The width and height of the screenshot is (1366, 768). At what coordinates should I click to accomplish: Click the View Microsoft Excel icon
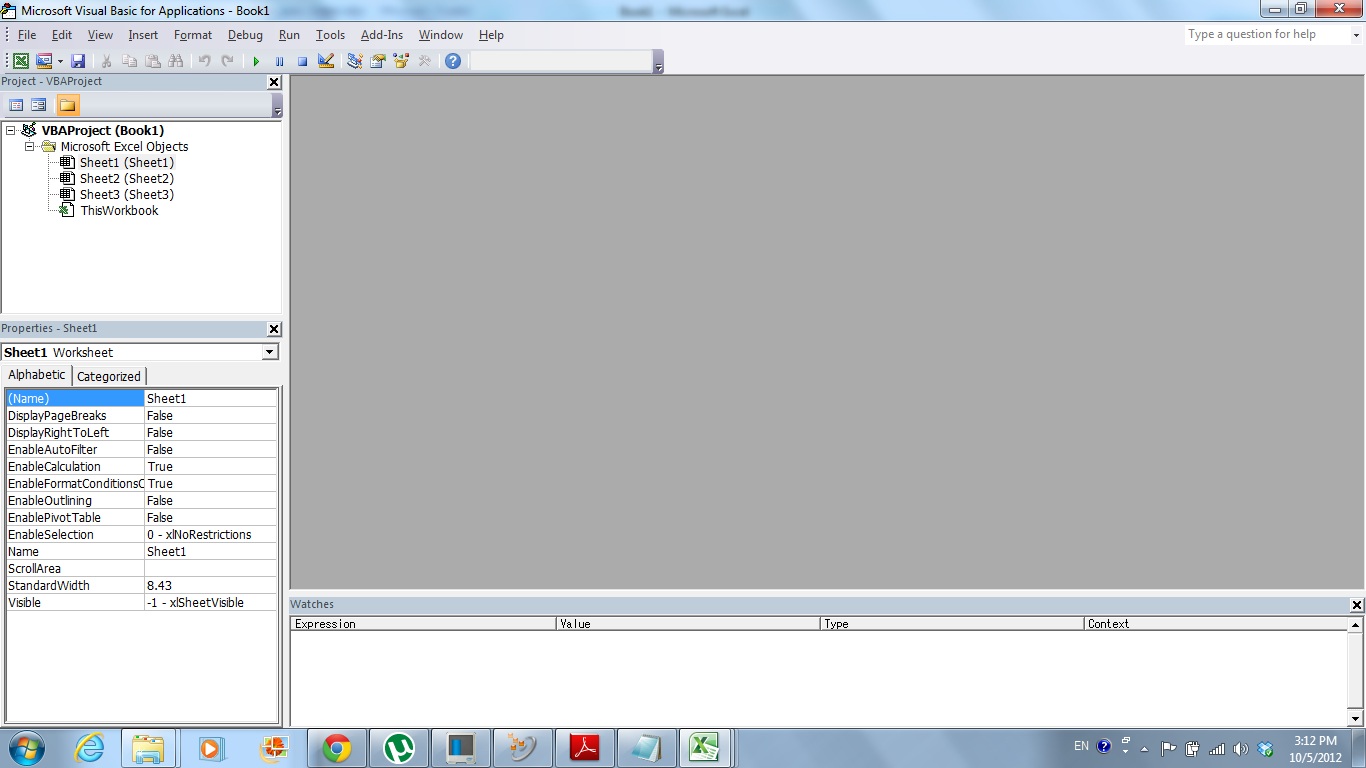[21, 61]
